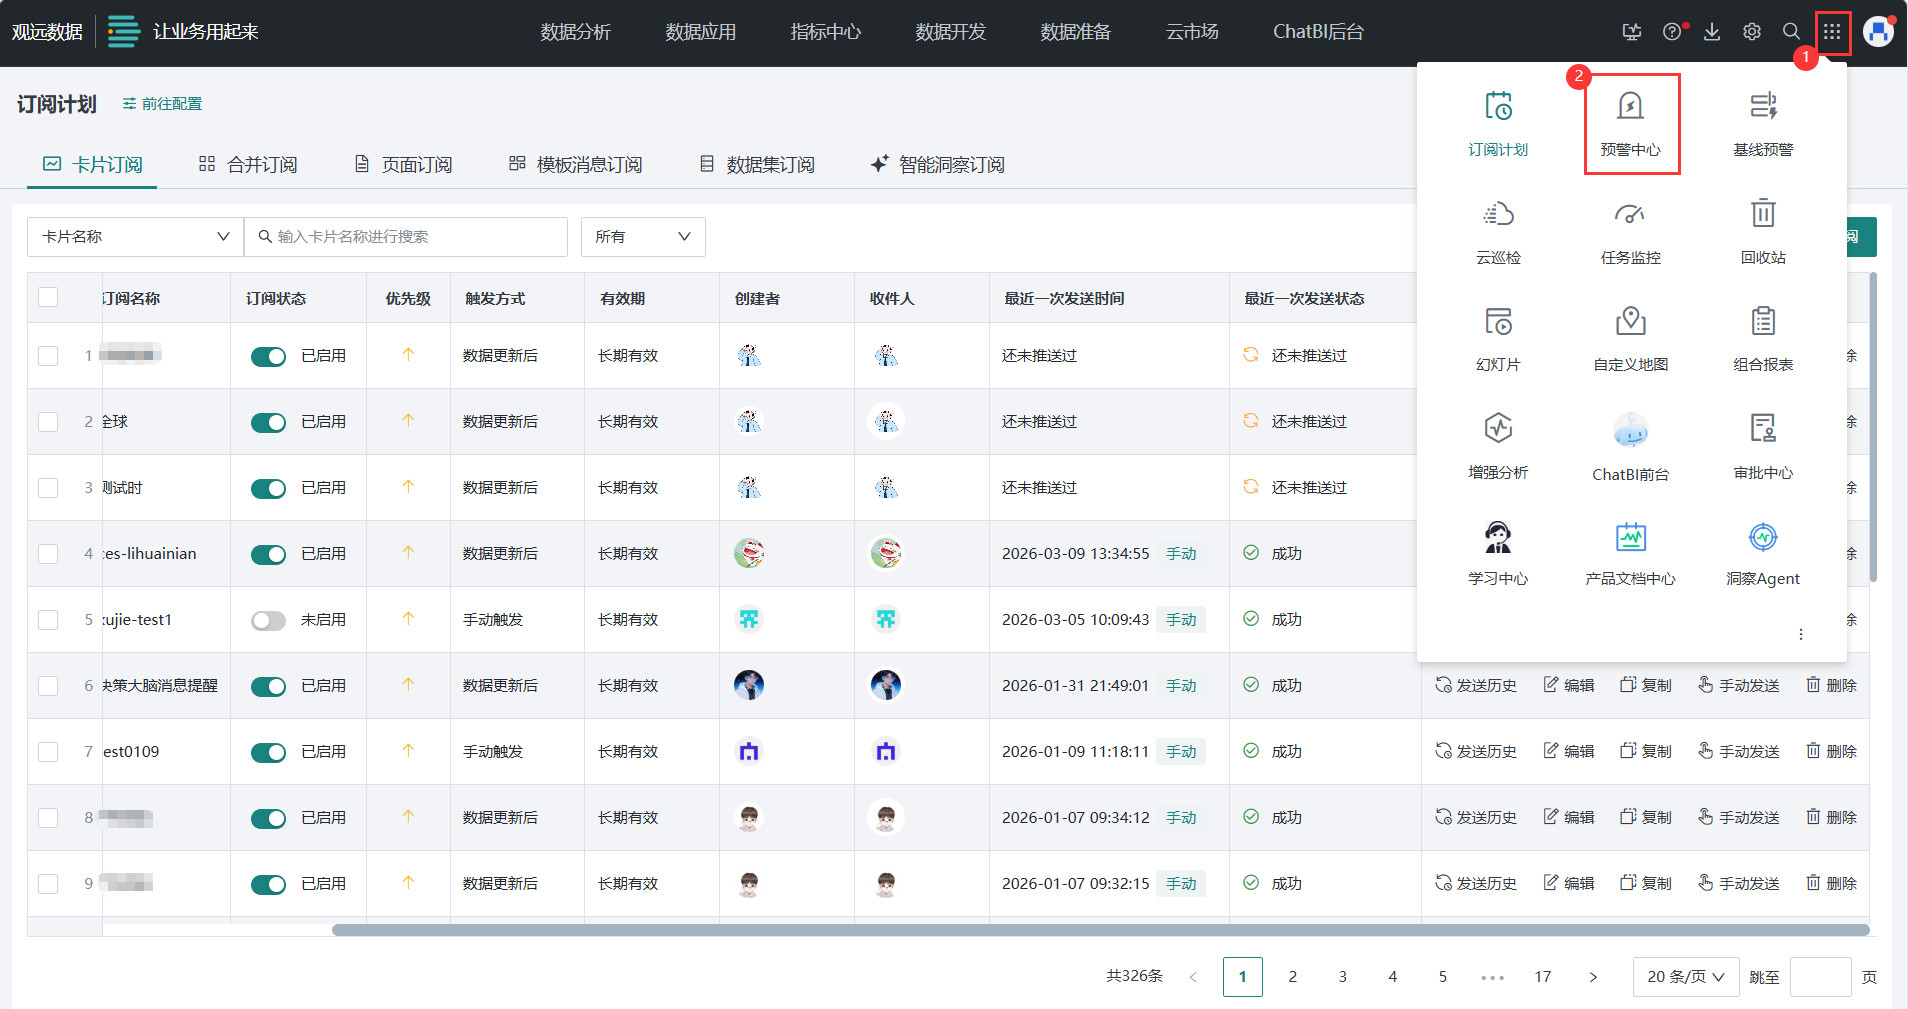Go to page 2 of results
This screenshot has height=1009, width=1908.
coord(1292,977)
